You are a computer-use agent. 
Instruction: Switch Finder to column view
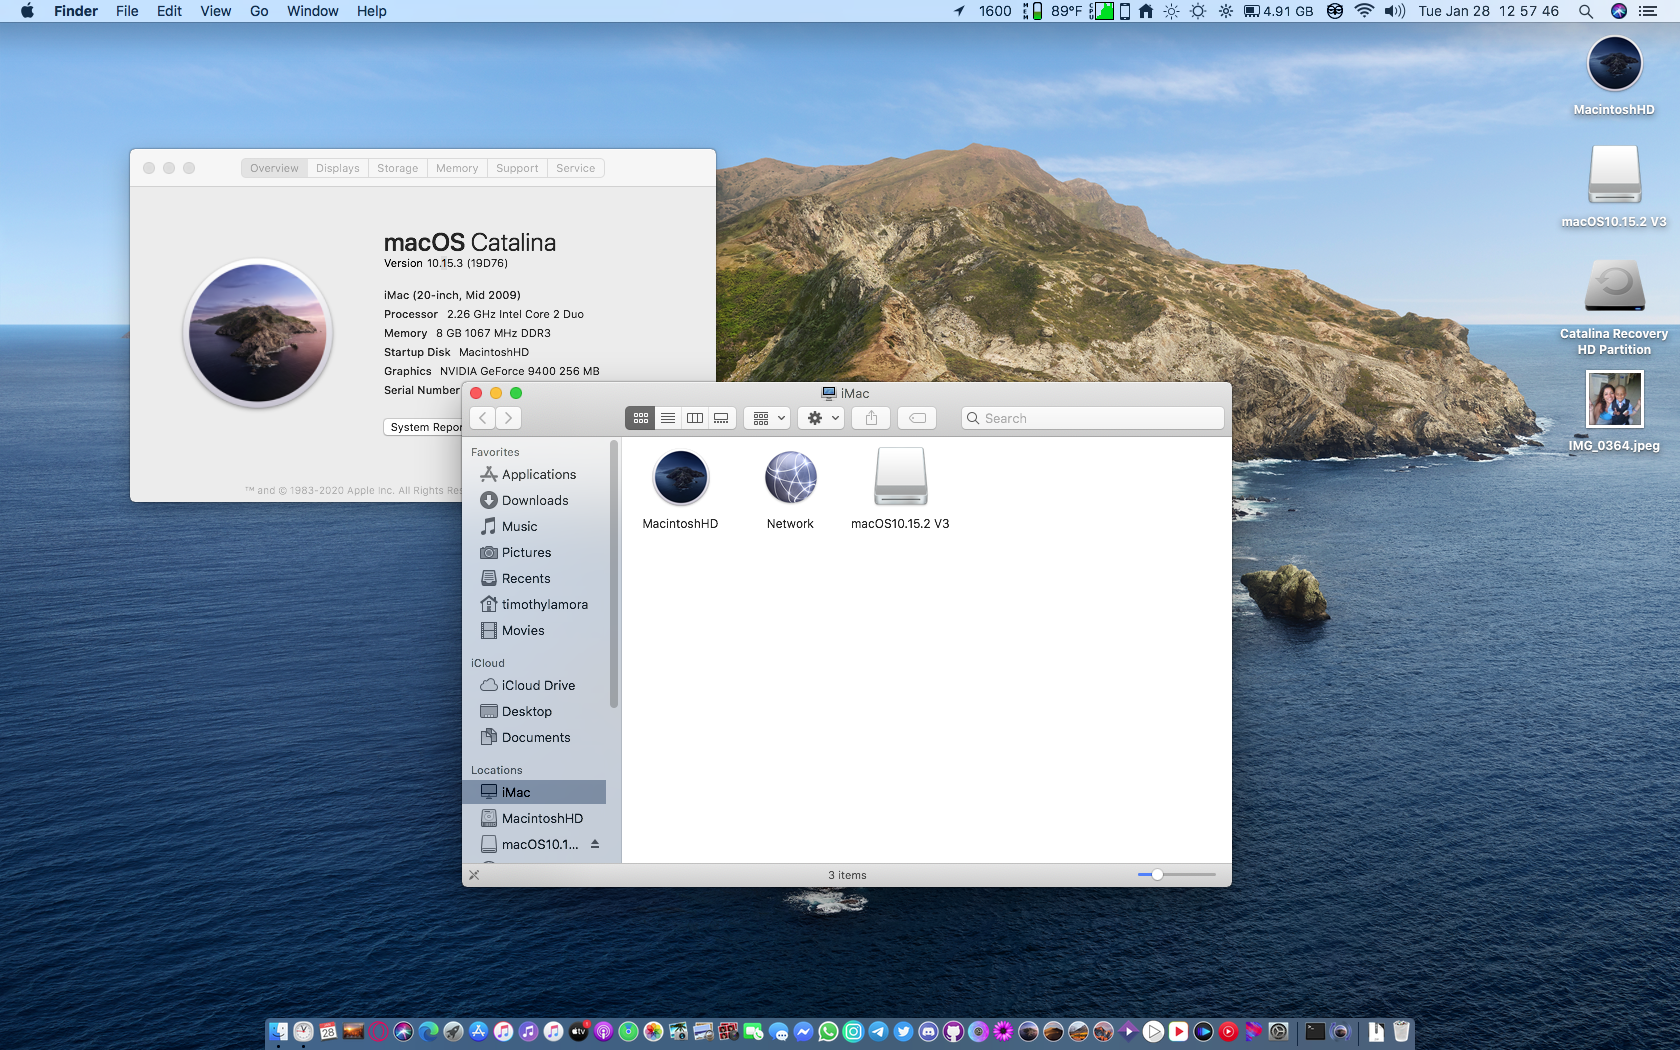coord(695,418)
